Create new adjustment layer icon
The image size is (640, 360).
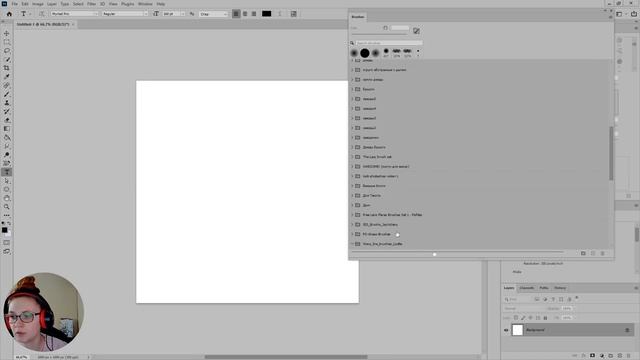click(x=602, y=356)
